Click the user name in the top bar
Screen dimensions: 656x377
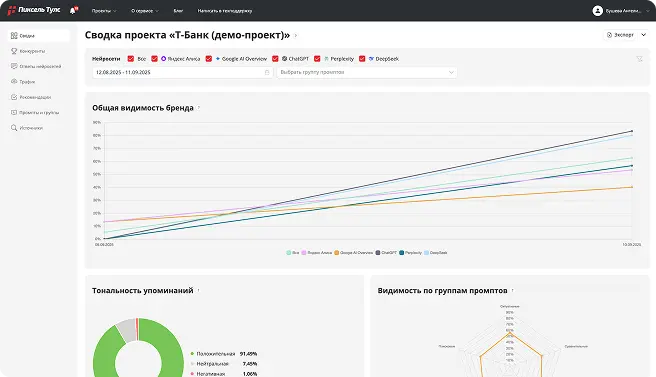(623, 11)
